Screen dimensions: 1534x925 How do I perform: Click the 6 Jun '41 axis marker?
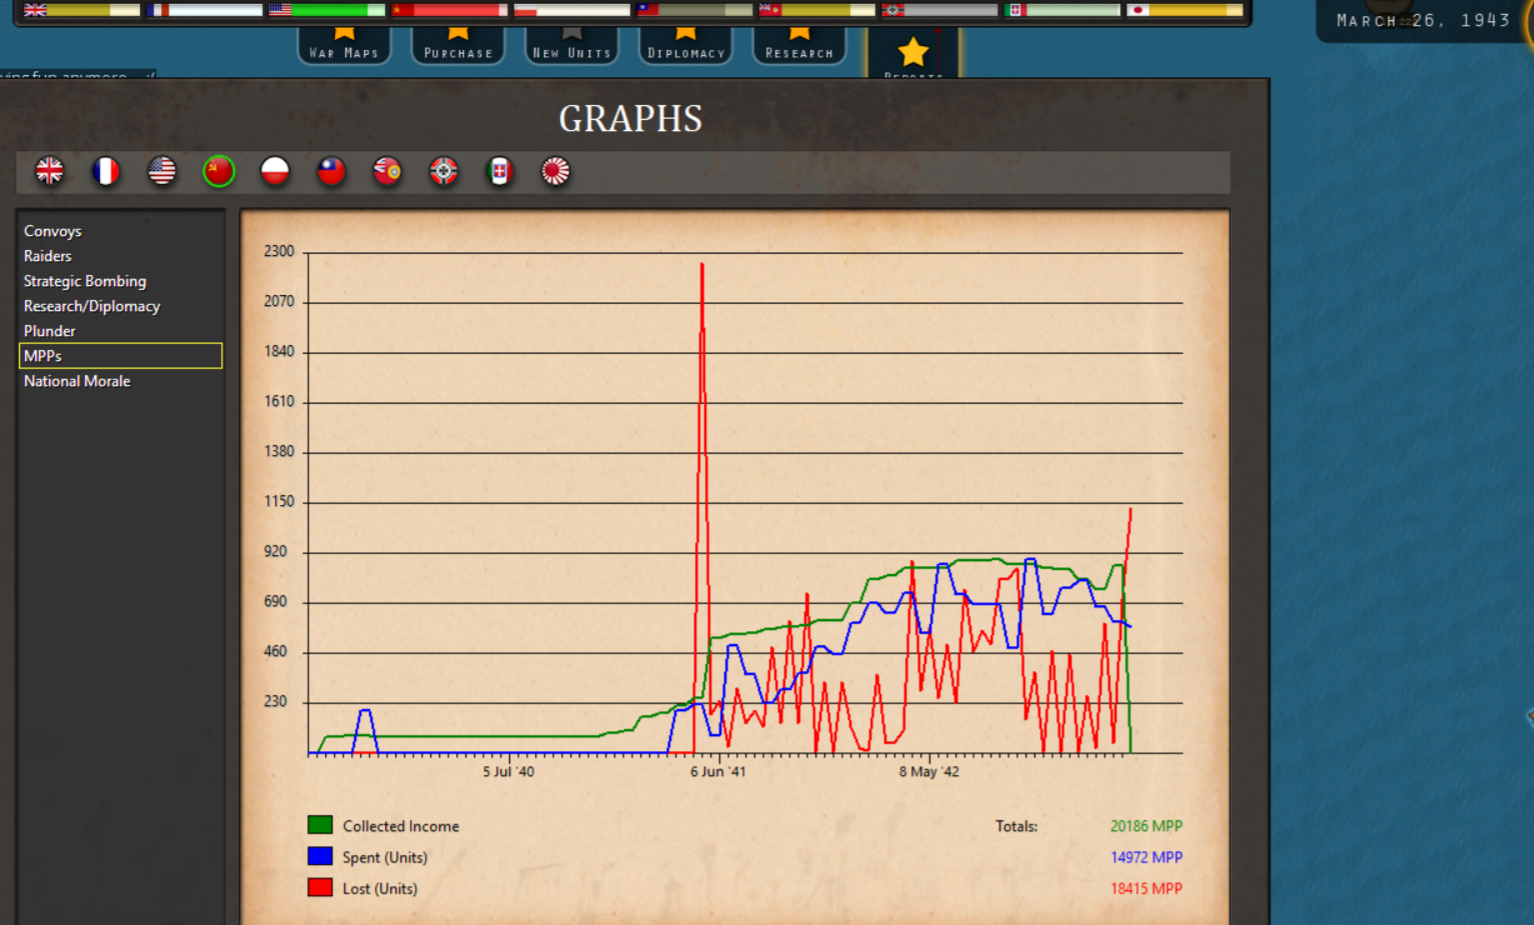718,771
